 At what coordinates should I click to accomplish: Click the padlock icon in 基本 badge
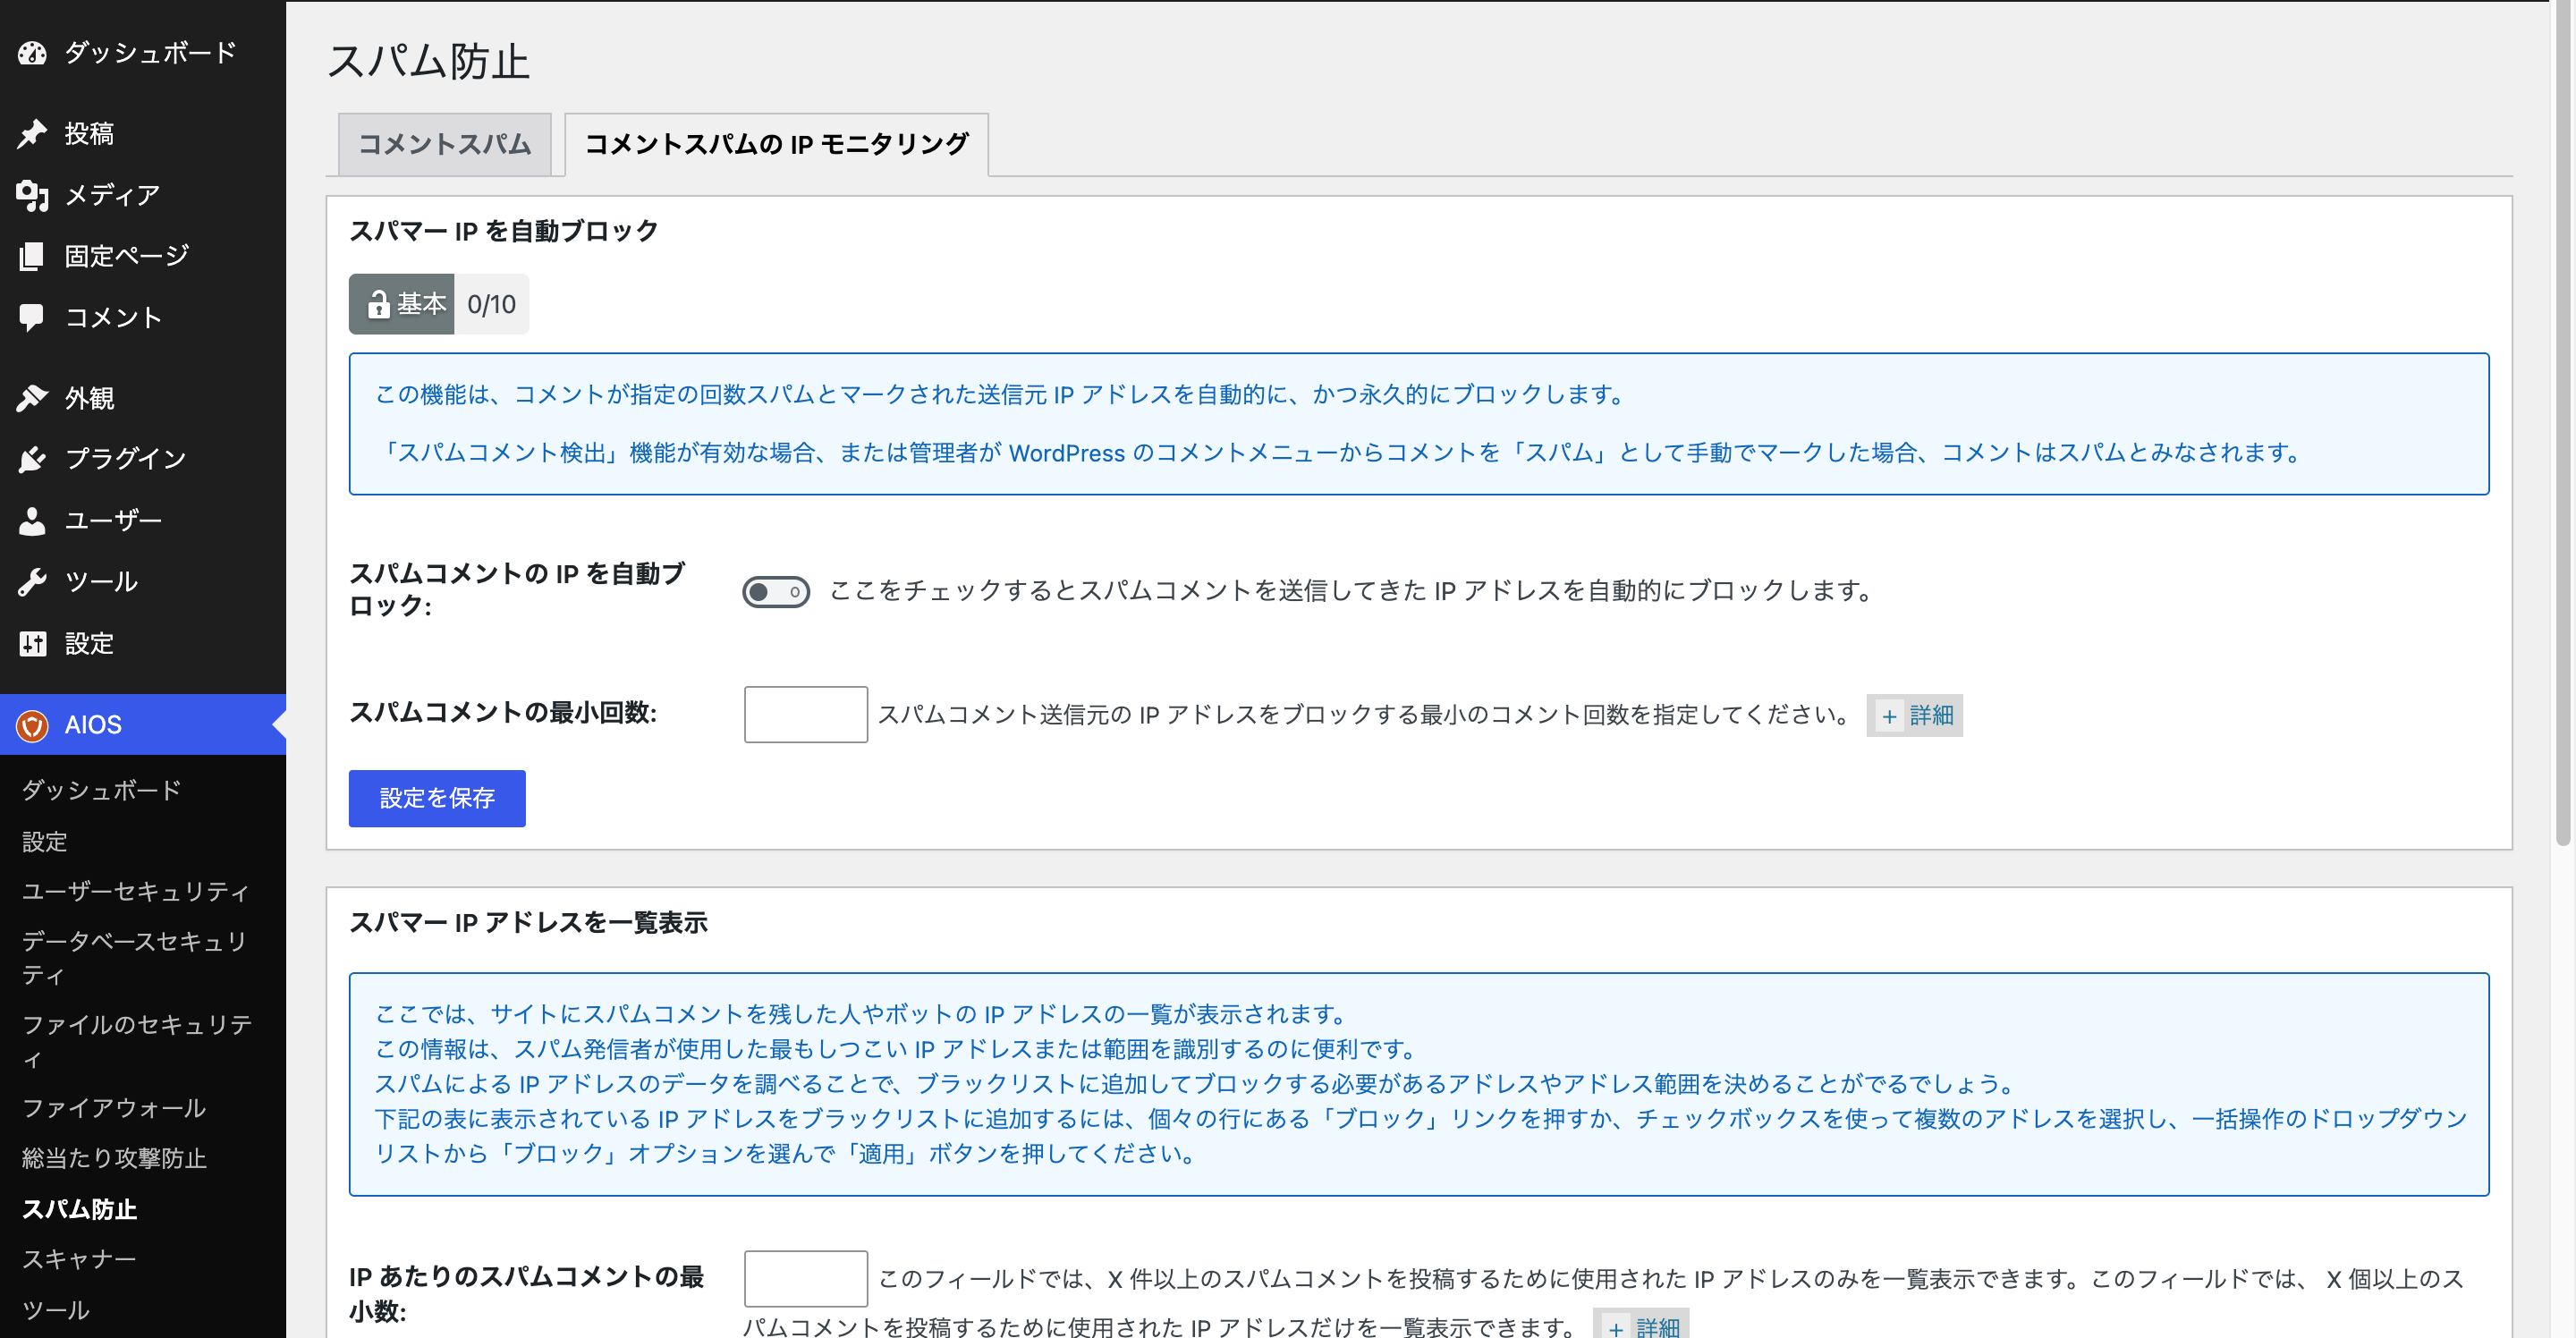pos(378,304)
